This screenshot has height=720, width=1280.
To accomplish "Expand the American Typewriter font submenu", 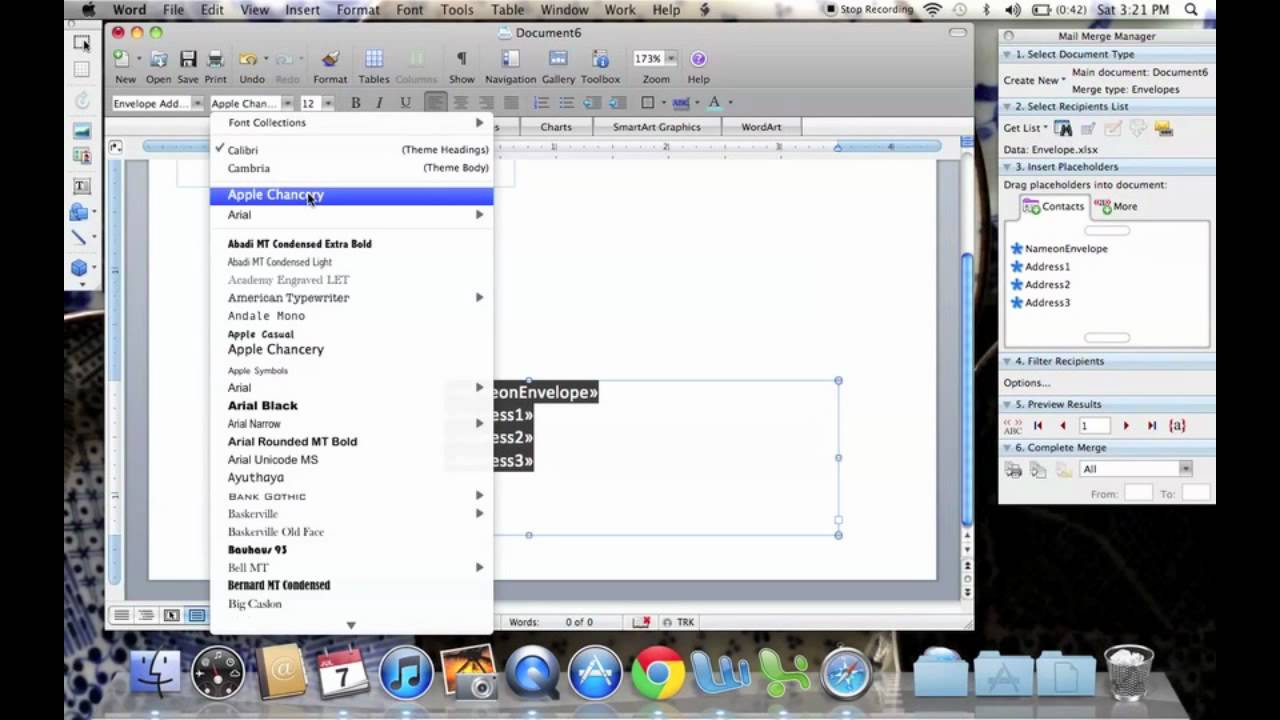I will pos(351,297).
